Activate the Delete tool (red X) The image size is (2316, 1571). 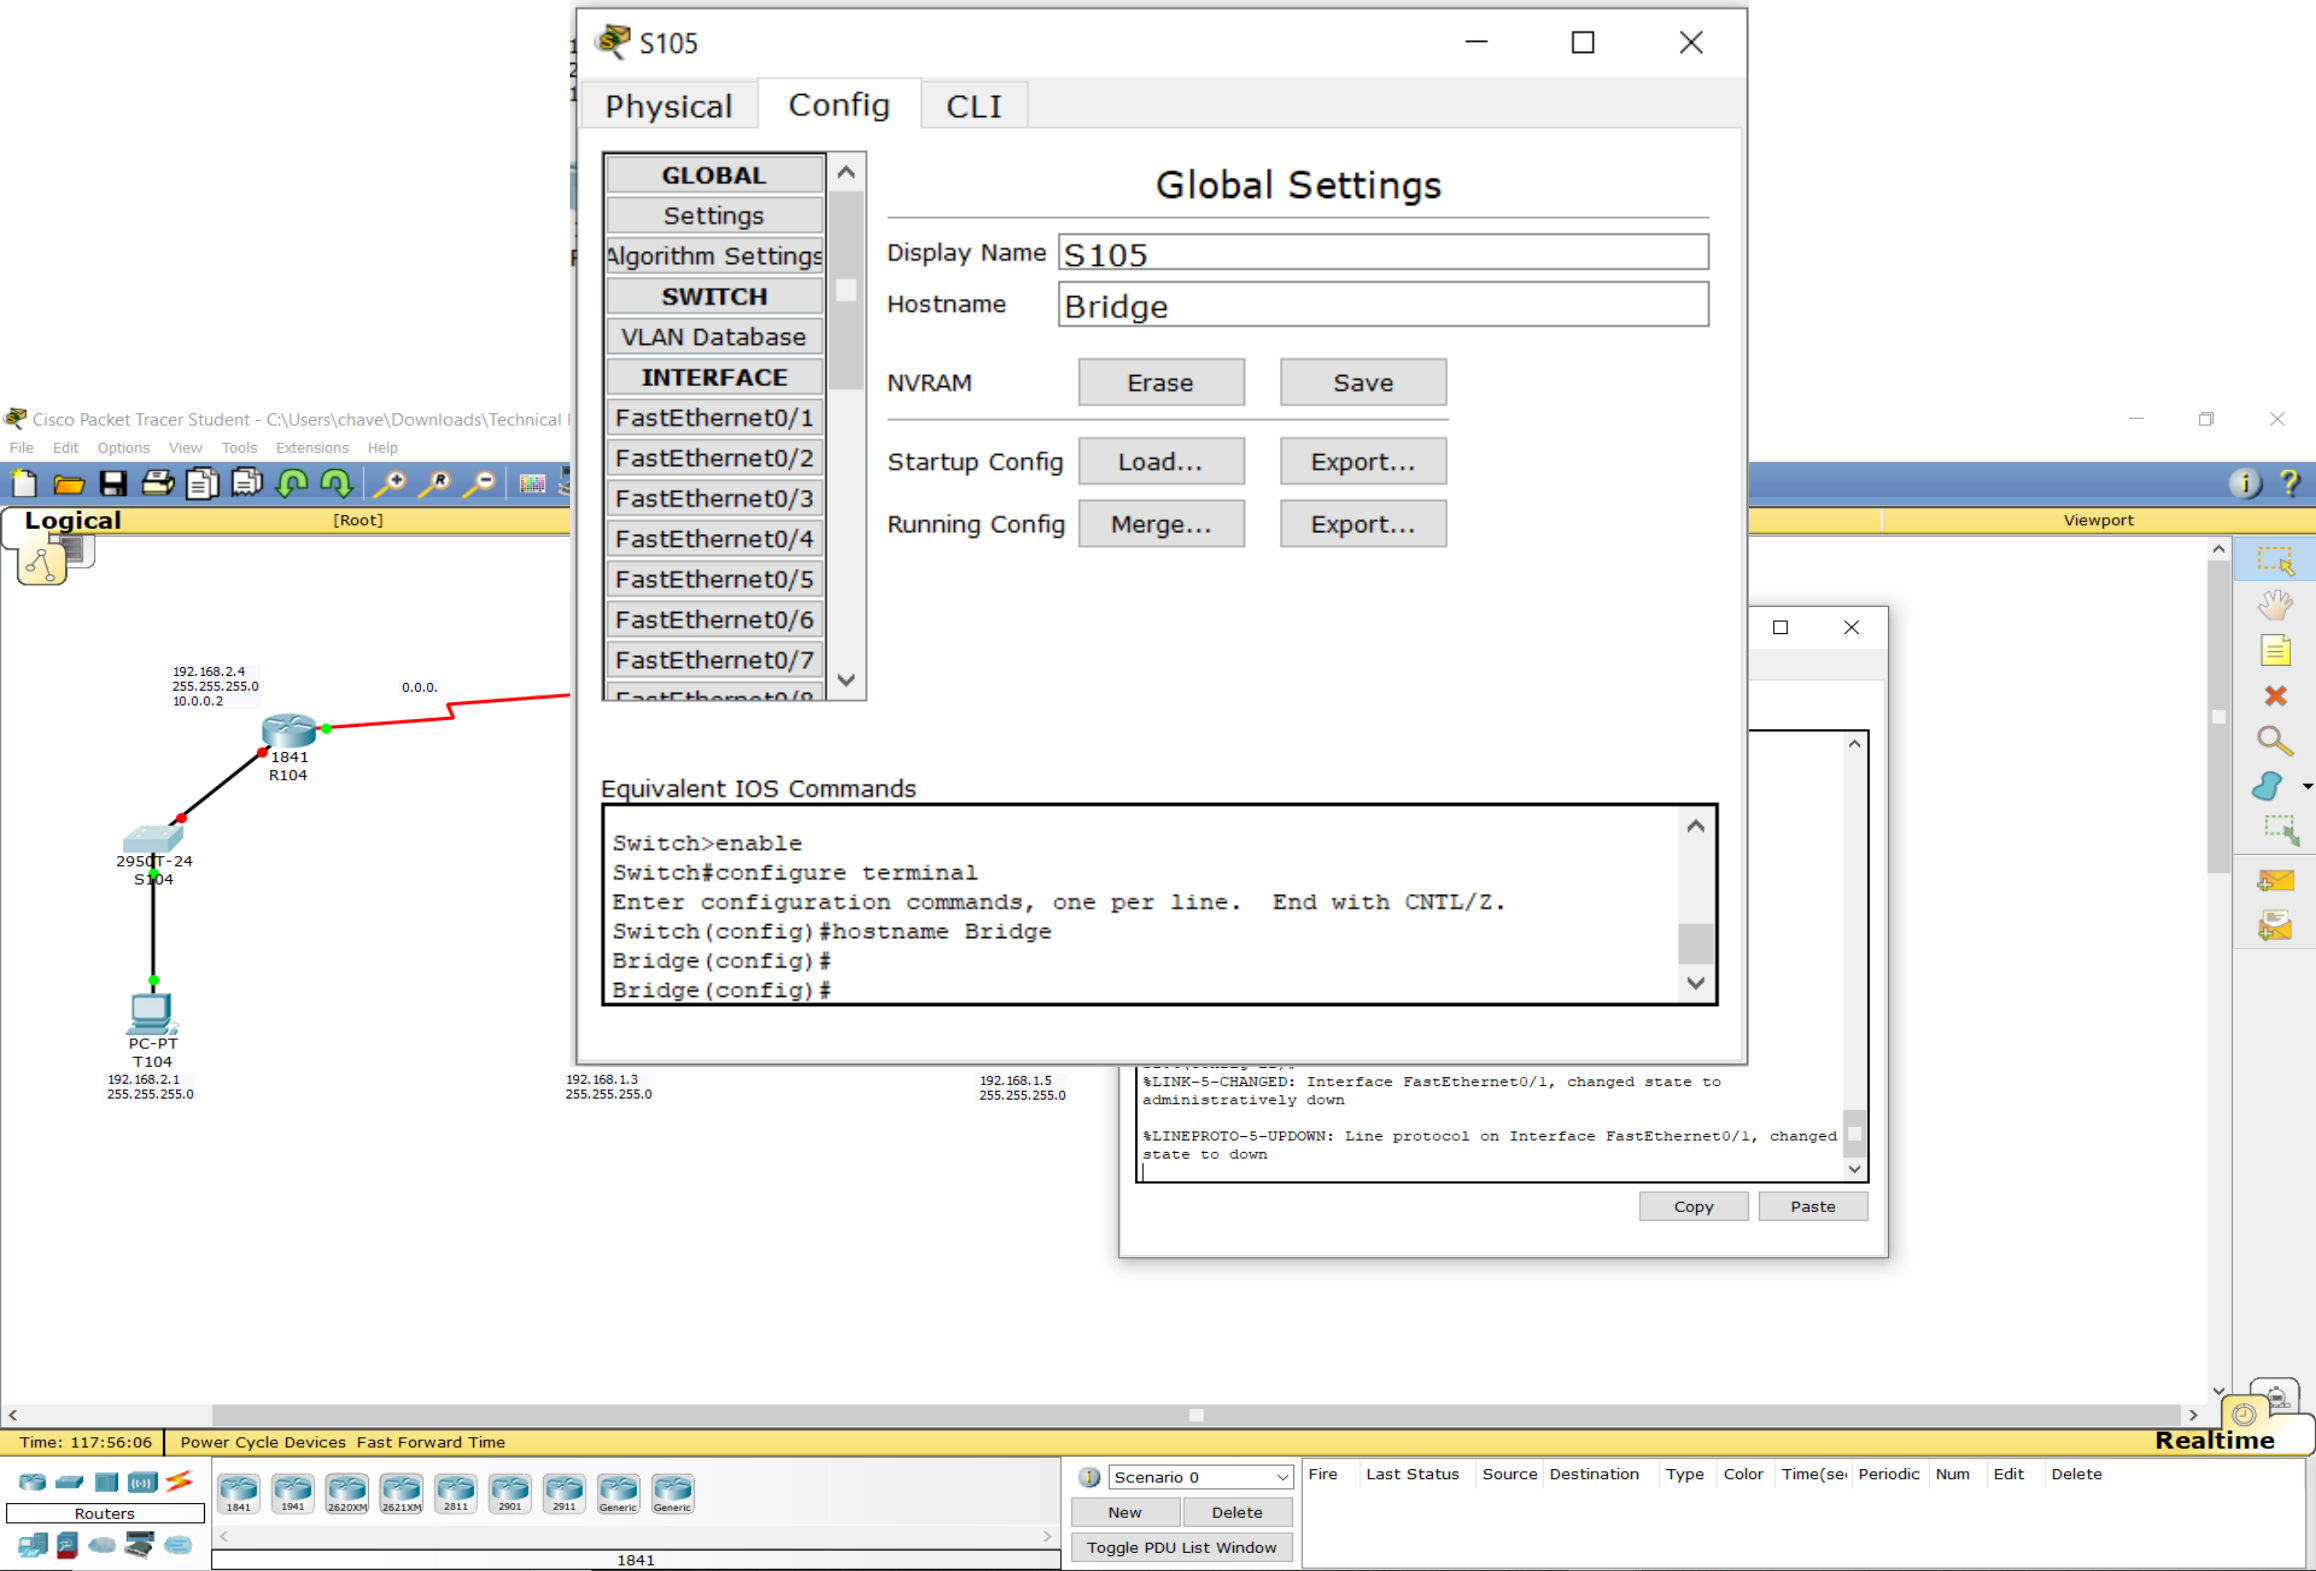pos(2275,696)
